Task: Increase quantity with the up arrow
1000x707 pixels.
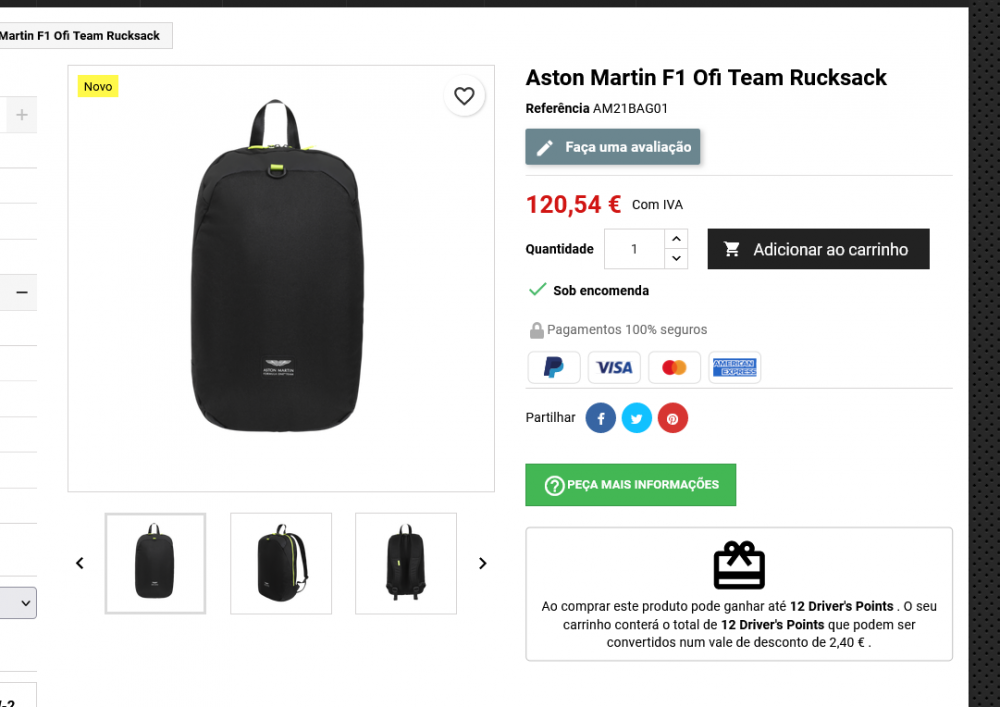Action: click(676, 238)
